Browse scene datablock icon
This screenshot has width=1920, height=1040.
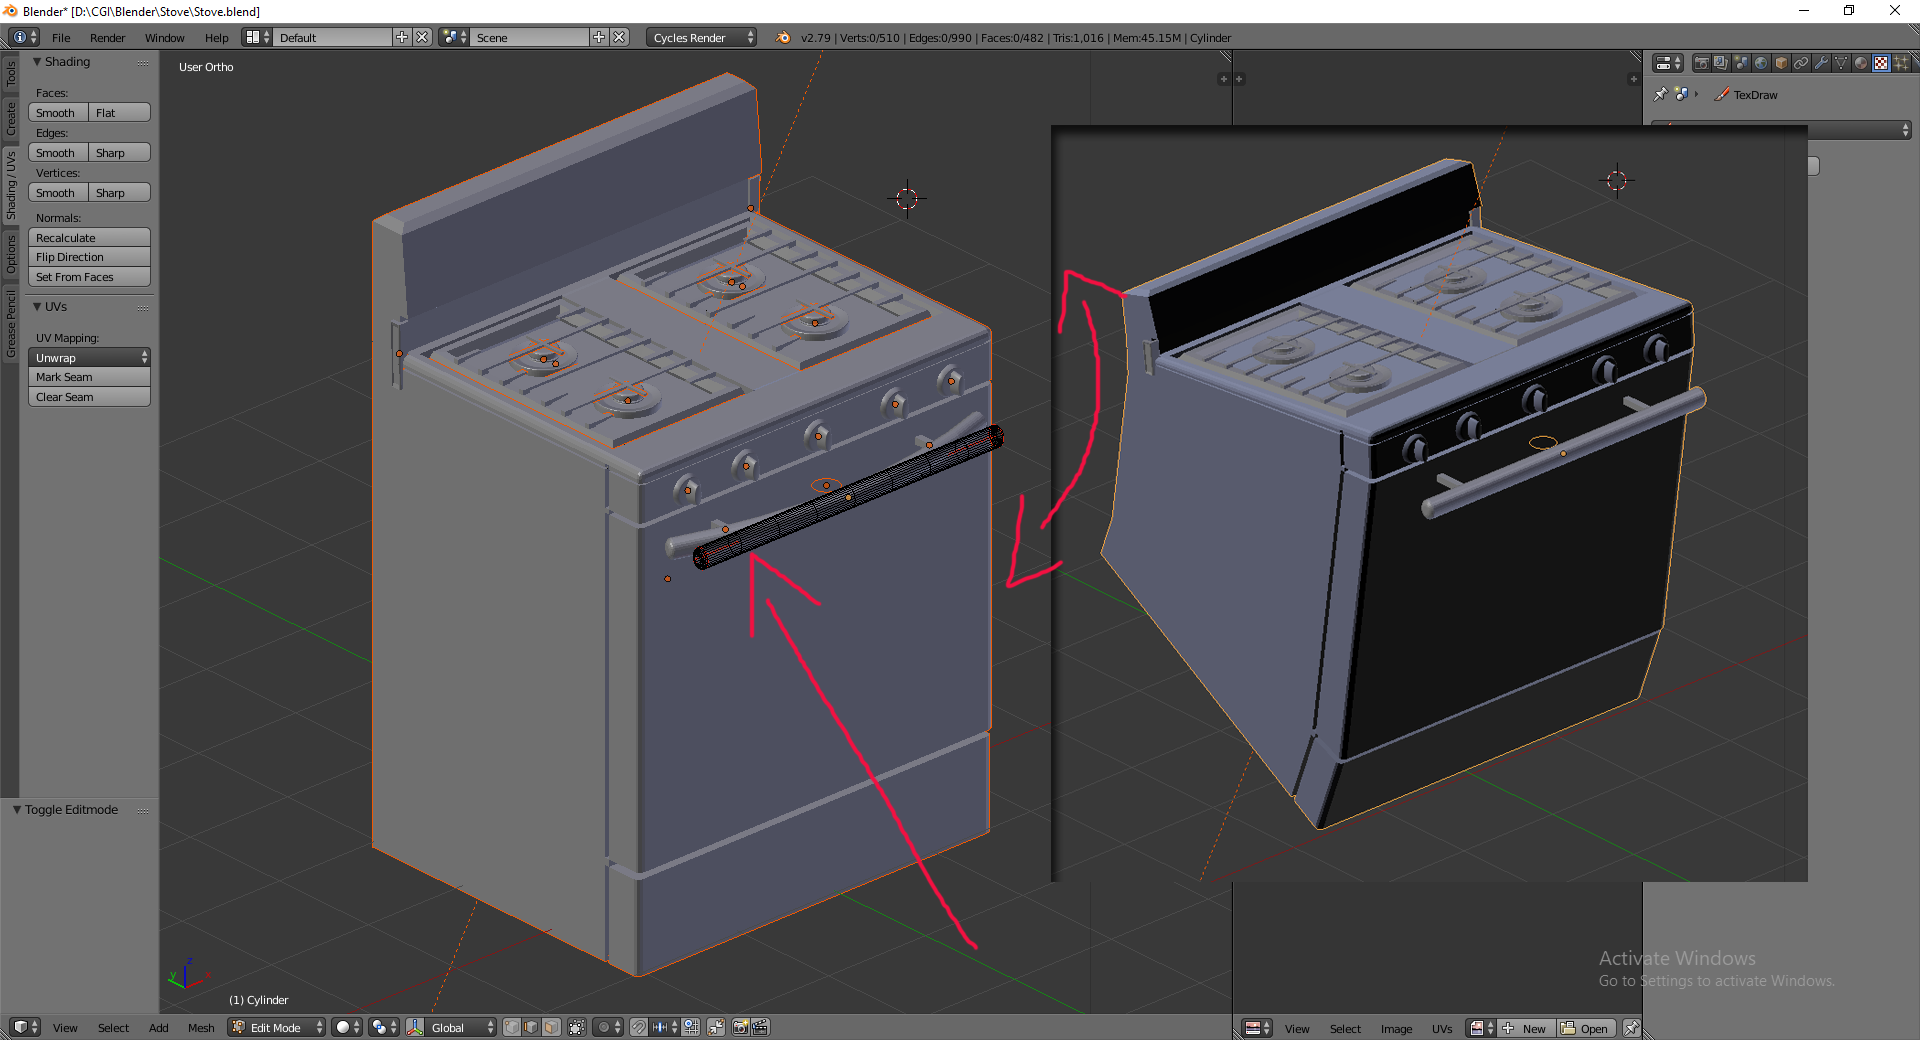(x=455, y=37)
